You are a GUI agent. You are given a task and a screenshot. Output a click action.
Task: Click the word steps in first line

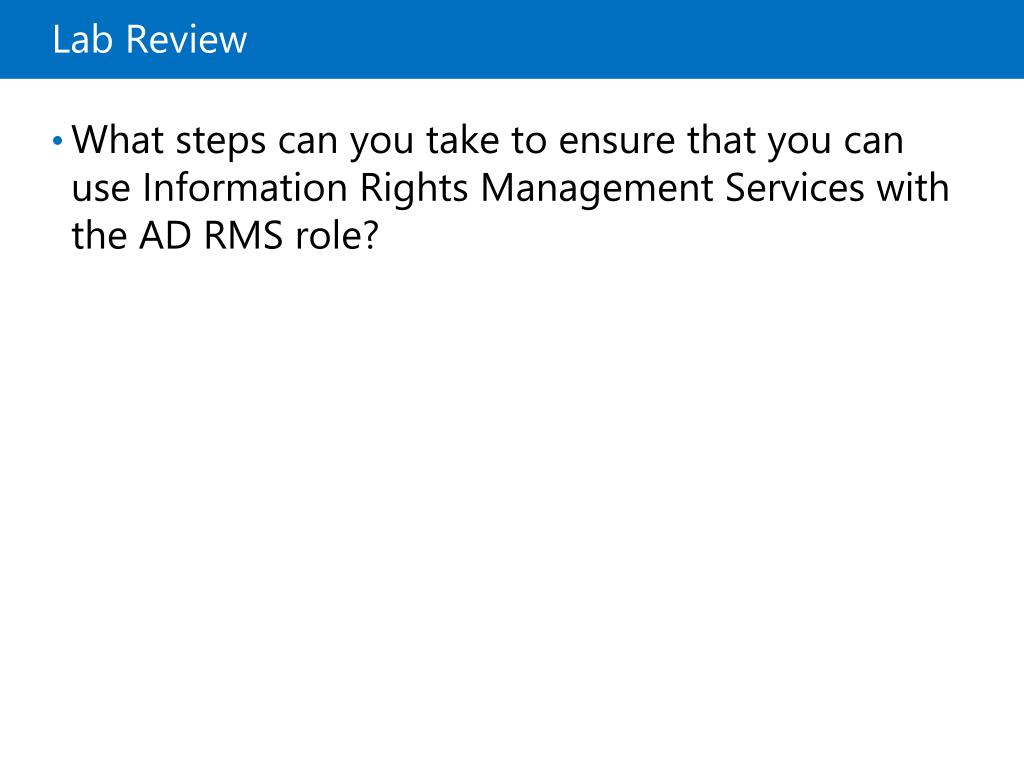click(x=221, y=142)
